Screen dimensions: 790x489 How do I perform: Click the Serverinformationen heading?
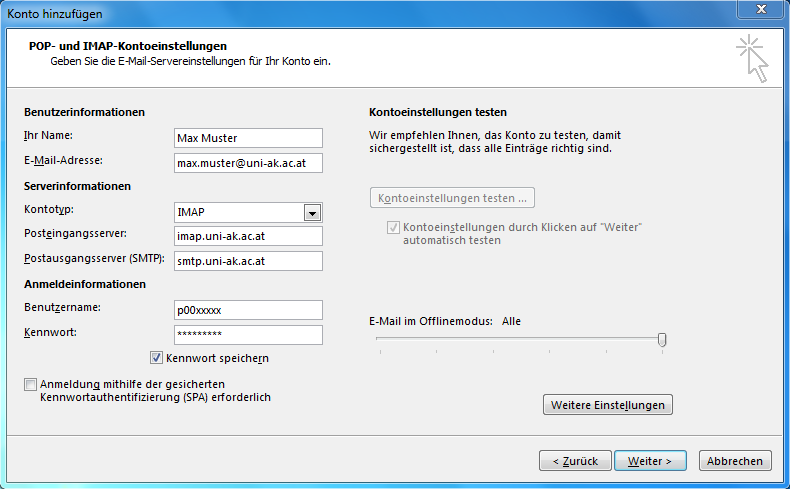coord(77,186)
